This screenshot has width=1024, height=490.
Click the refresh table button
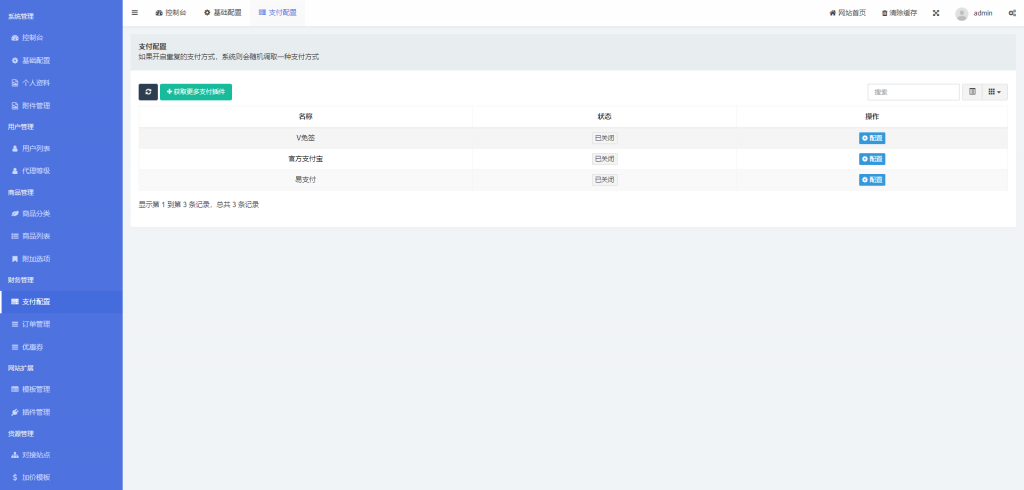pyautogui.click(x=148, y=92)
